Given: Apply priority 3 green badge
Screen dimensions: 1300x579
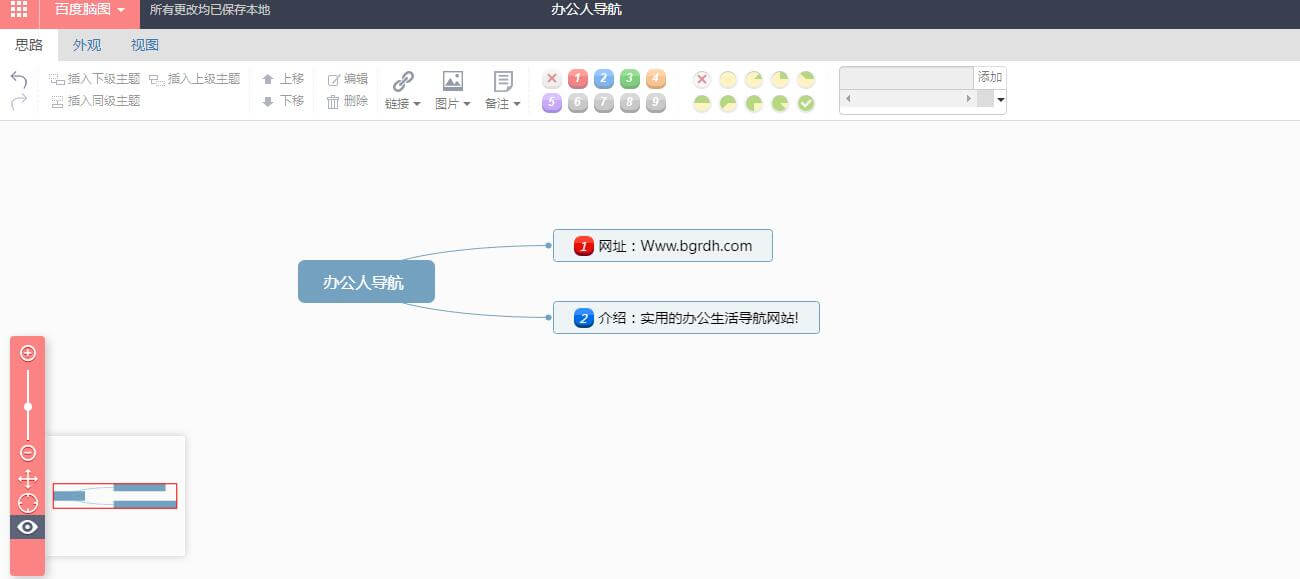Looking at the screenshot, I should pos(630,79).
